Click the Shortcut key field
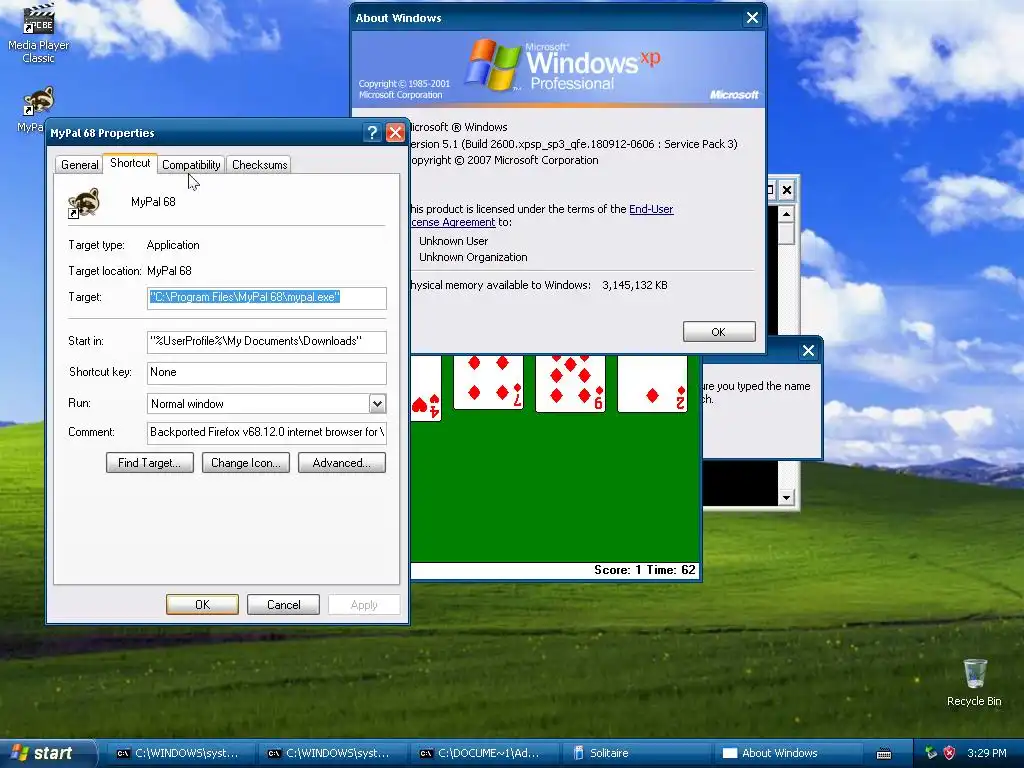1024x768 pixels. point(266,372)
